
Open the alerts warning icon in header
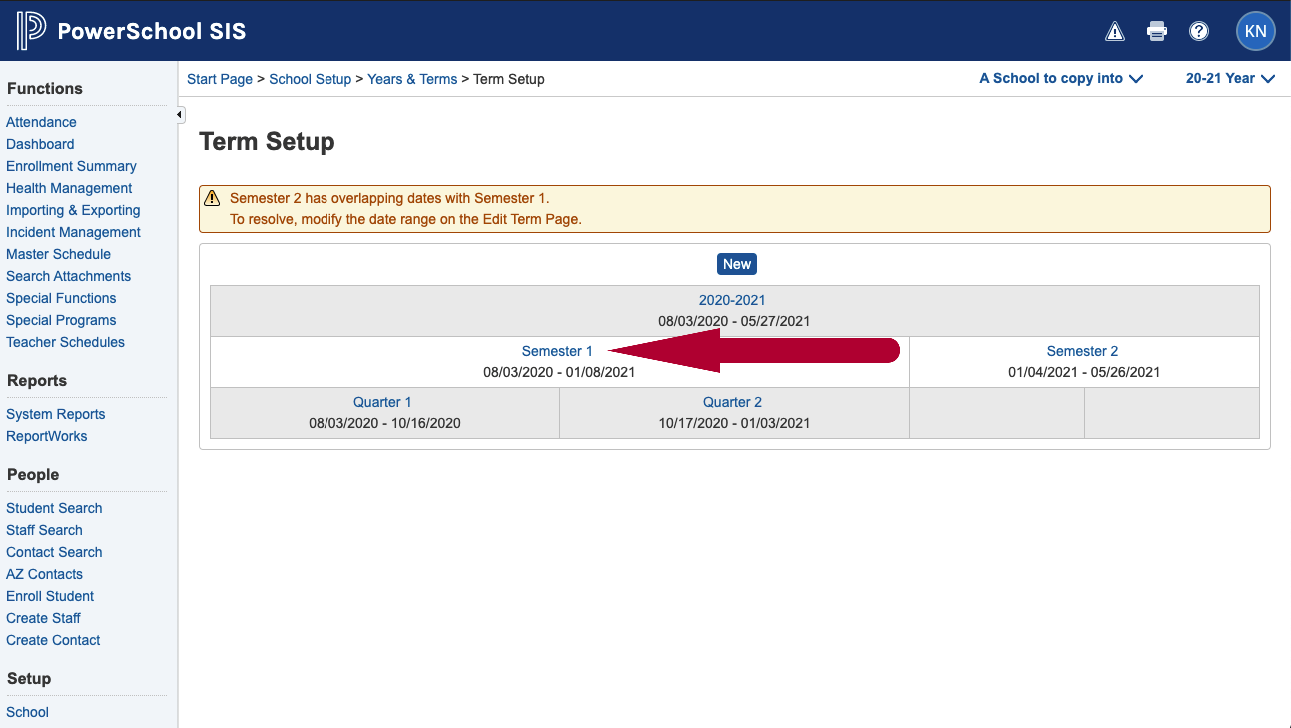point(1115,31)
